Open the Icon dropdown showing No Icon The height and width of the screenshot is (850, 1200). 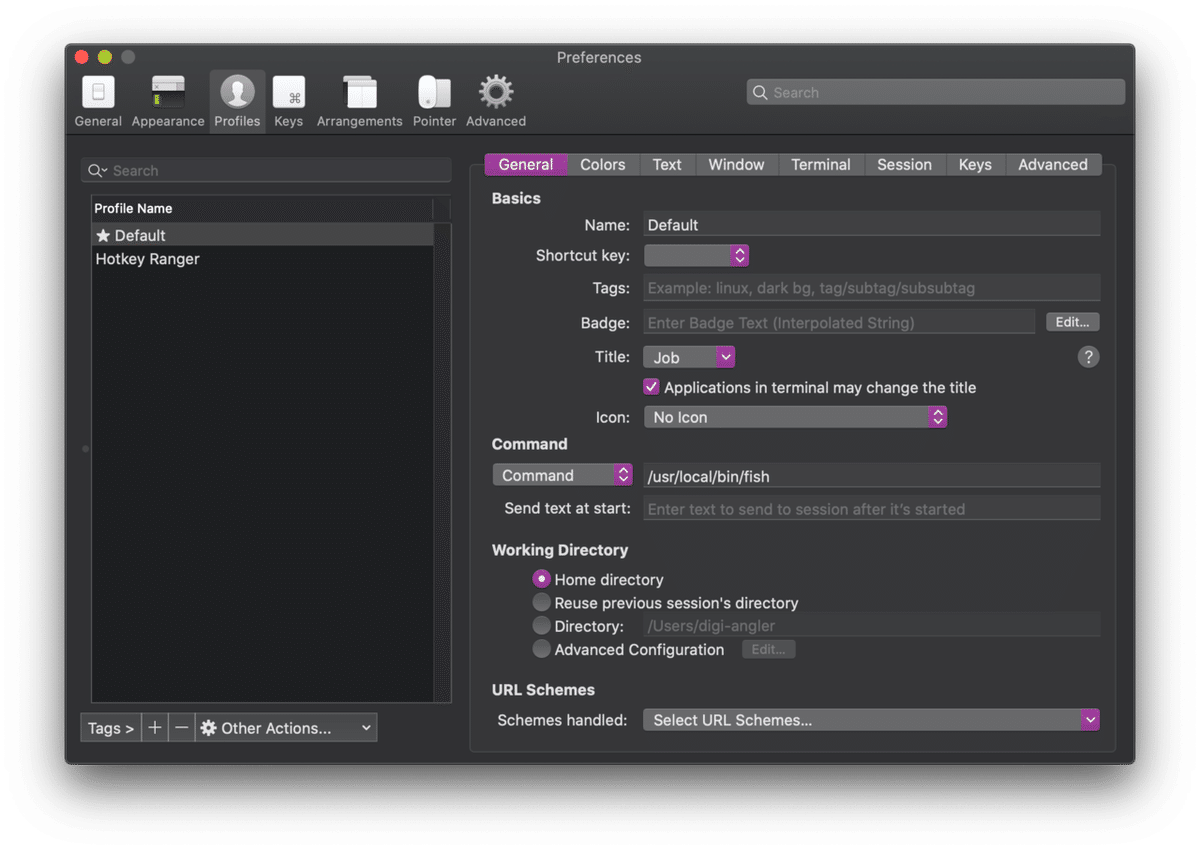click(x=795, y=417)
